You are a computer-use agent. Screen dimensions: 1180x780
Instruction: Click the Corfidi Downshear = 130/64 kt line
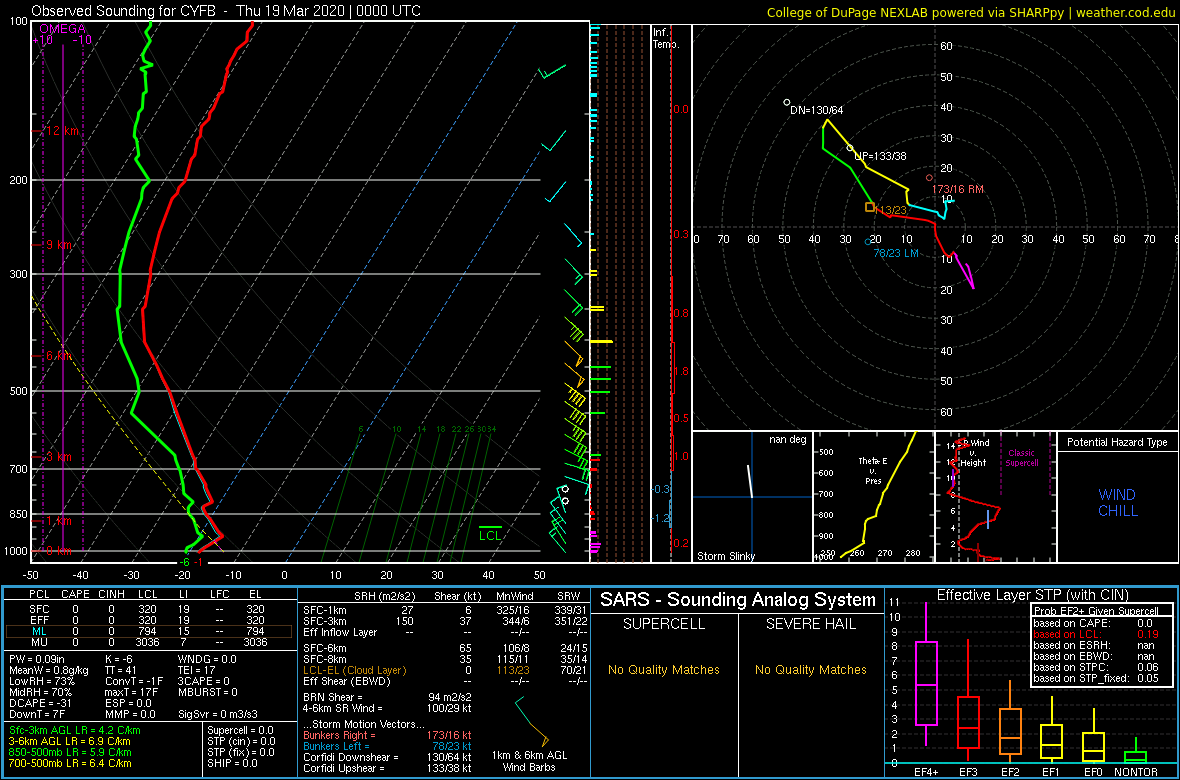[387, 757]
